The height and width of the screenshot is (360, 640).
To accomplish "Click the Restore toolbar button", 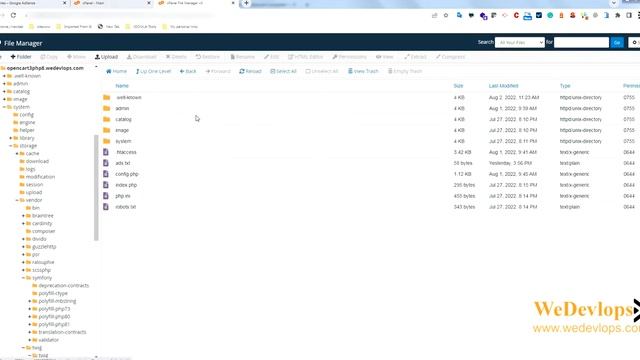I will click(x=207, y=57).
